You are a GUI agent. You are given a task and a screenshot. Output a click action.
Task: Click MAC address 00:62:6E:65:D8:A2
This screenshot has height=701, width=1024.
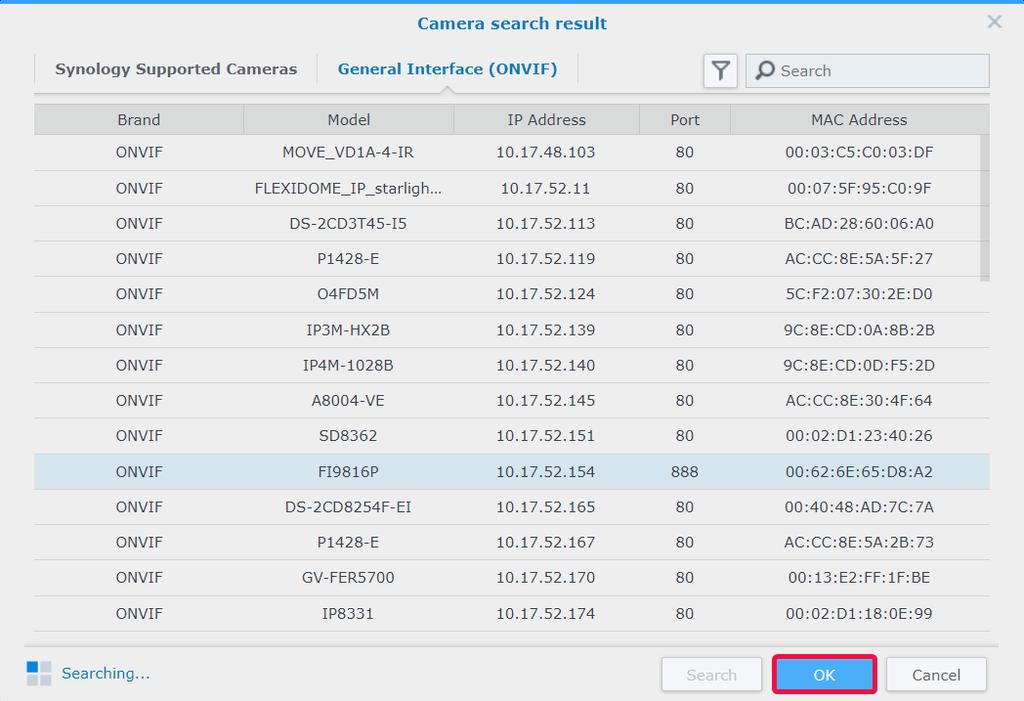tap(859, 472)
